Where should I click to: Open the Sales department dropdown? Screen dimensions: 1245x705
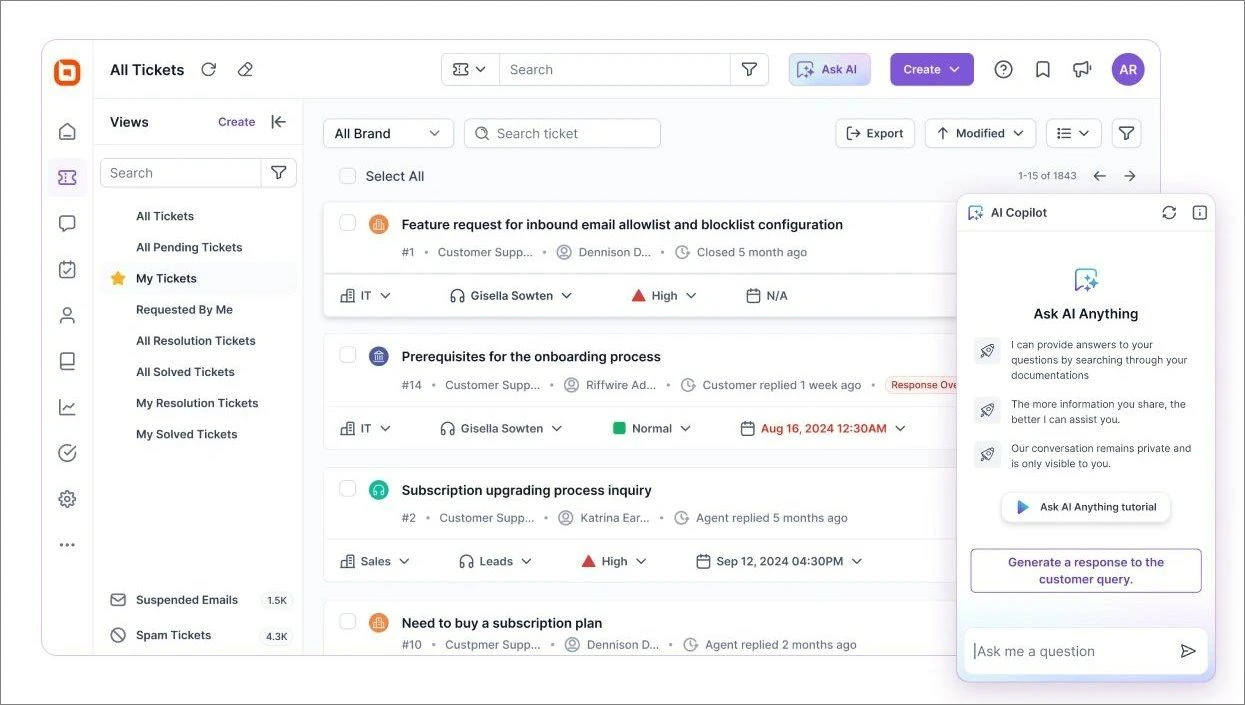376,561
